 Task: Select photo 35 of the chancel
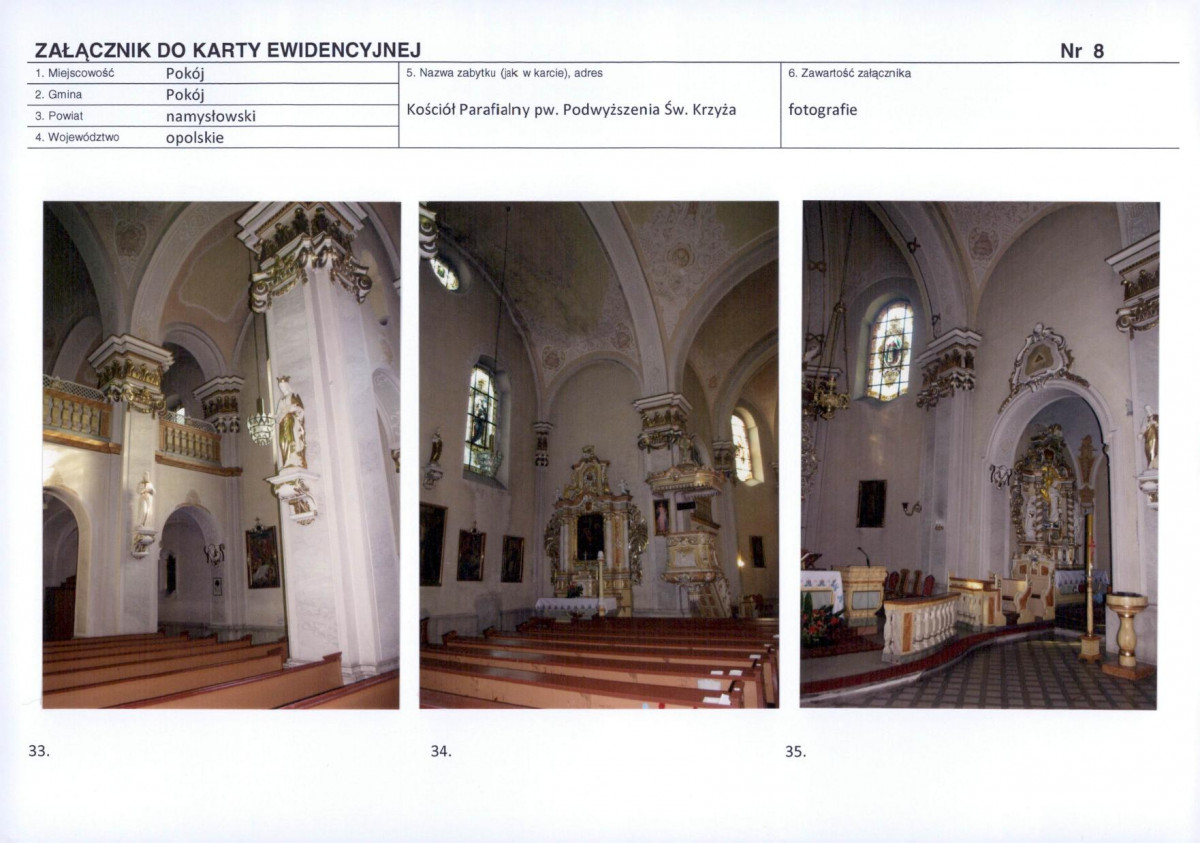point(980,455)
